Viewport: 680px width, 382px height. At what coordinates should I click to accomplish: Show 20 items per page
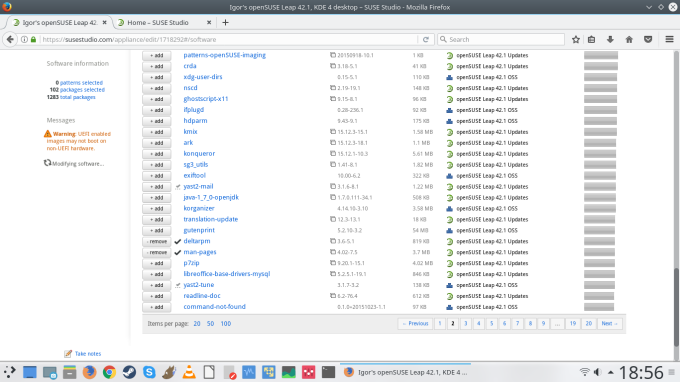tap(197, 323)
